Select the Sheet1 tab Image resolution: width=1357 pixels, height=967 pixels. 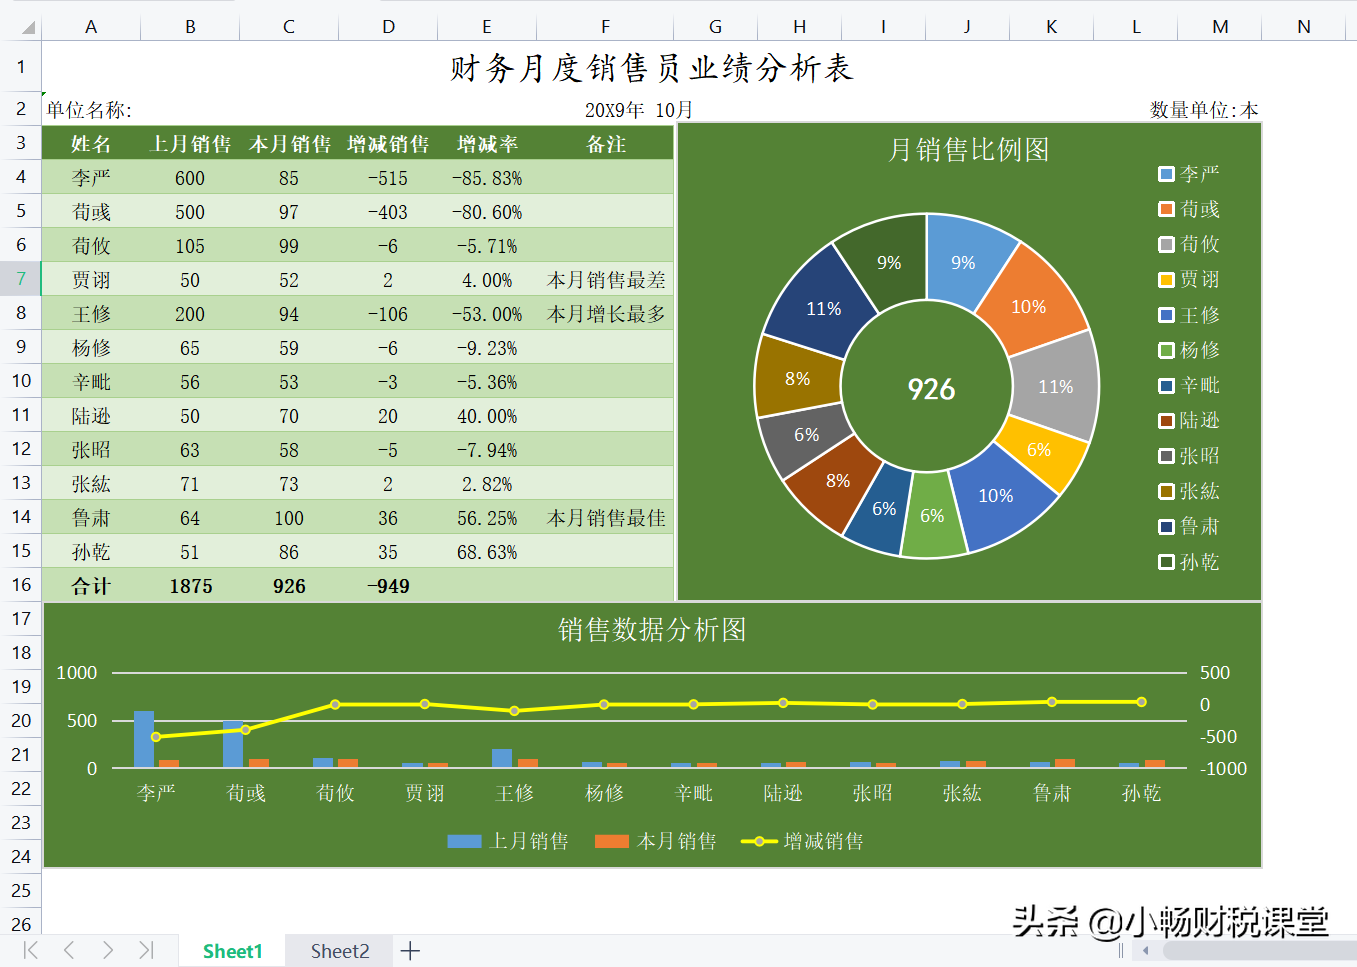tap(231, 951)
